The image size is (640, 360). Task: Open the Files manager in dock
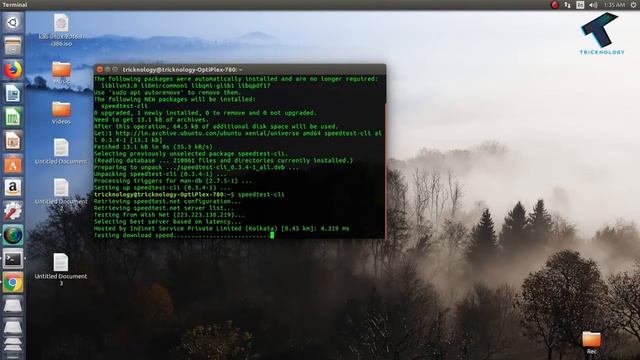pos(13,46)
